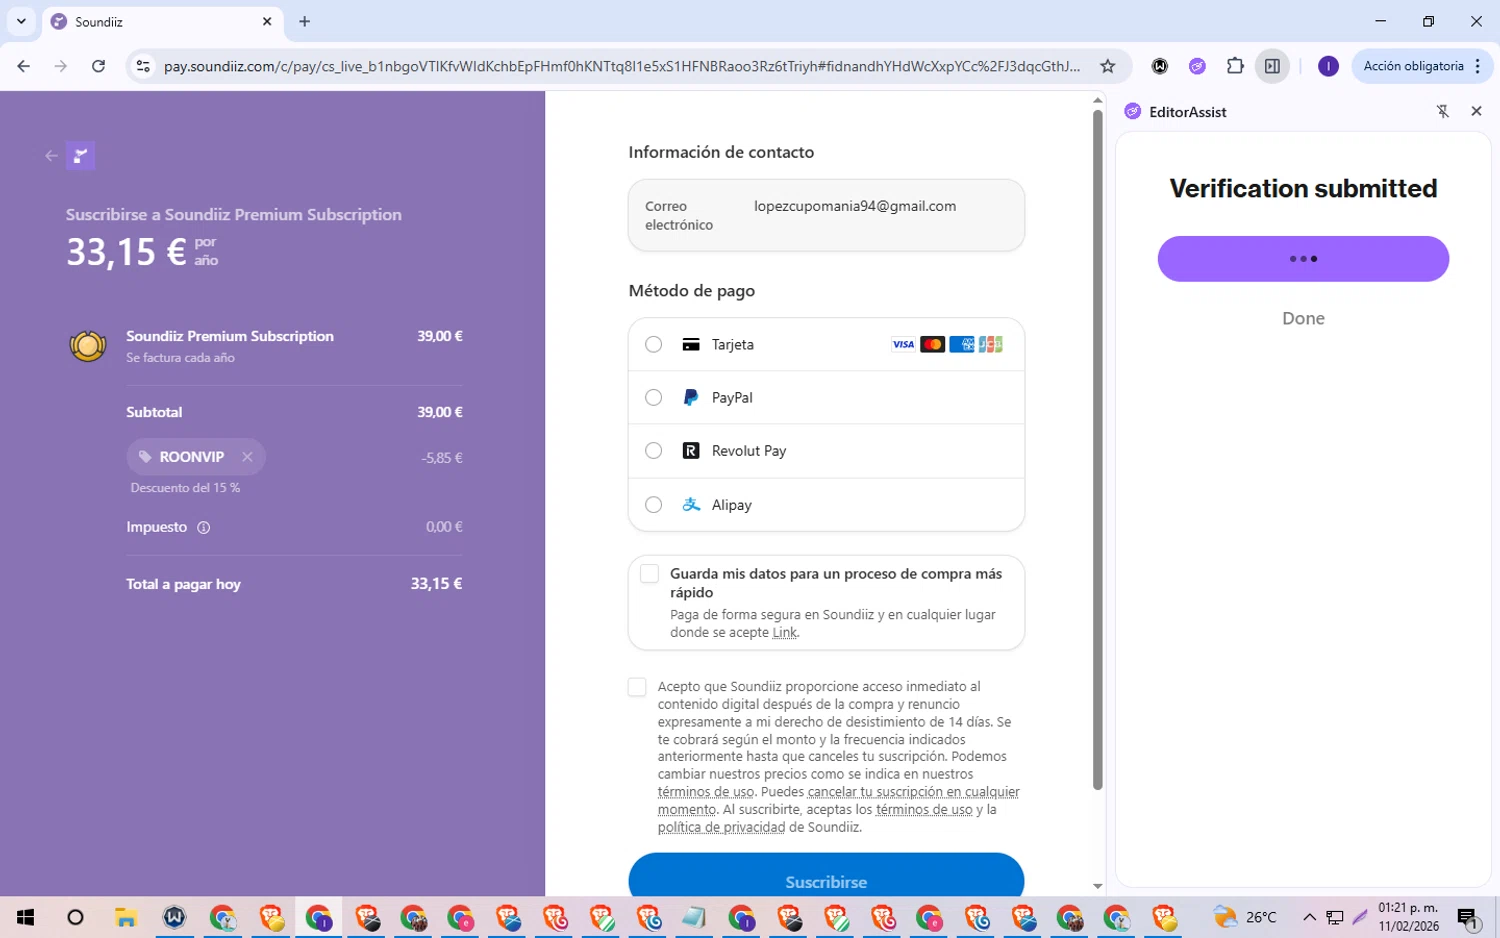The width and height of the screenshot is (1500, 938).
Task: Show hidden system tray icons
Action: (1309, 917)
